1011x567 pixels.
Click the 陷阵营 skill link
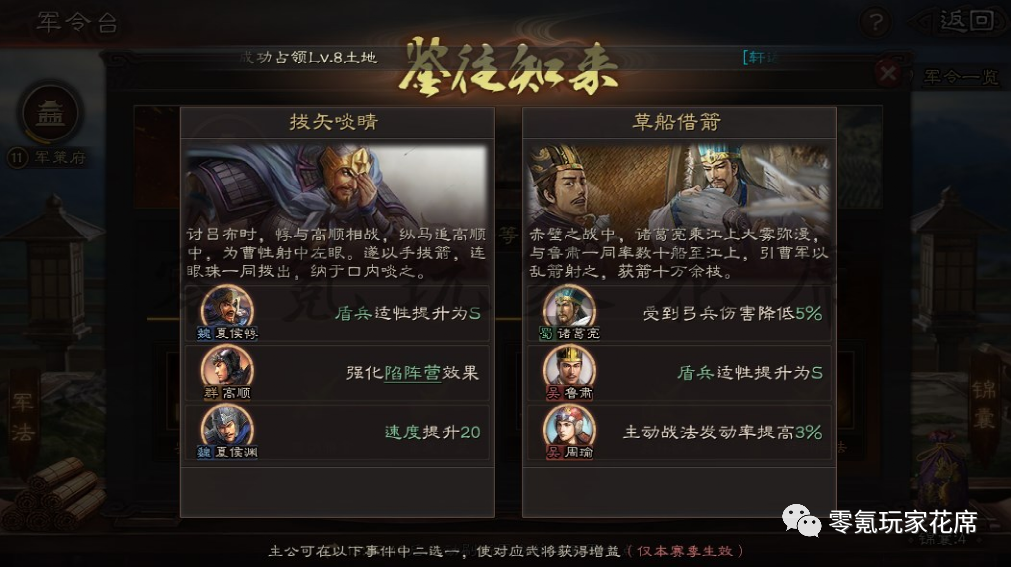tap(412, 372)
